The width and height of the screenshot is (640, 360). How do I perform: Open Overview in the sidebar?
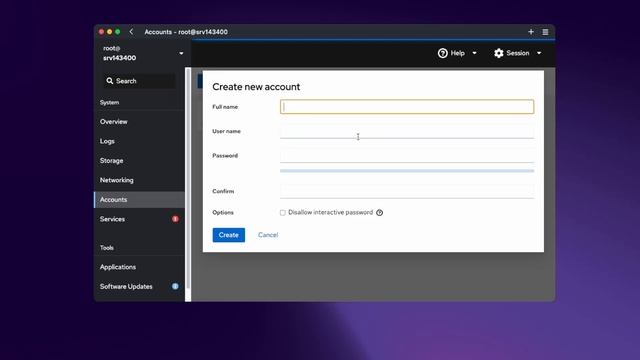(x=139, y=122)
